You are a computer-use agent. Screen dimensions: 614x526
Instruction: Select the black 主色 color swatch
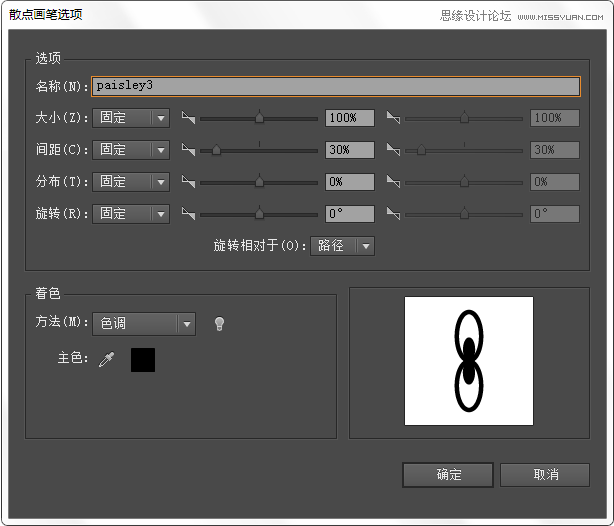pyautogui.click(x=143, y=360)
